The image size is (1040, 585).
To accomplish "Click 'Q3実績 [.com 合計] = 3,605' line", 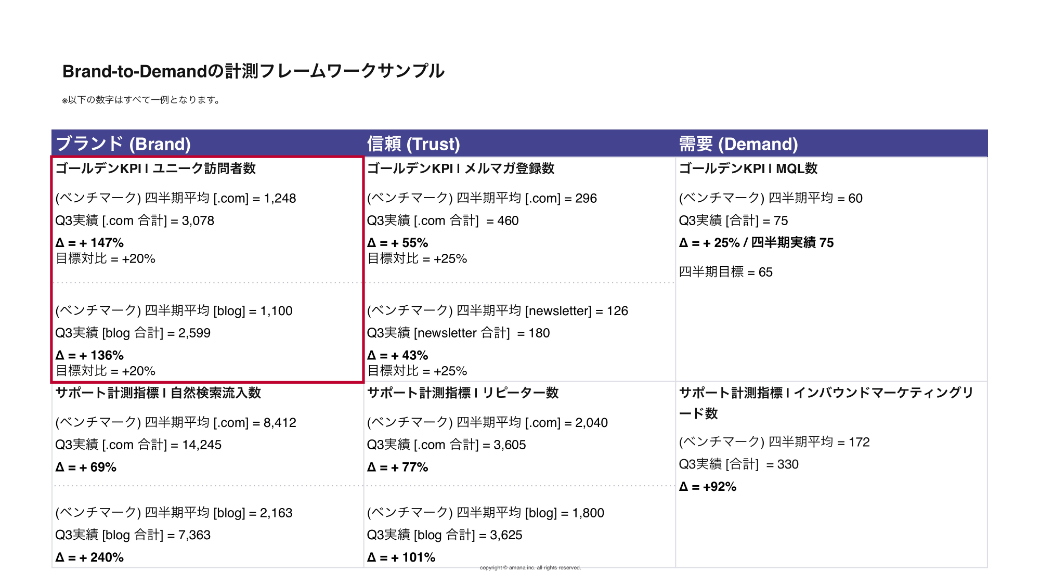I will point(446,445).
